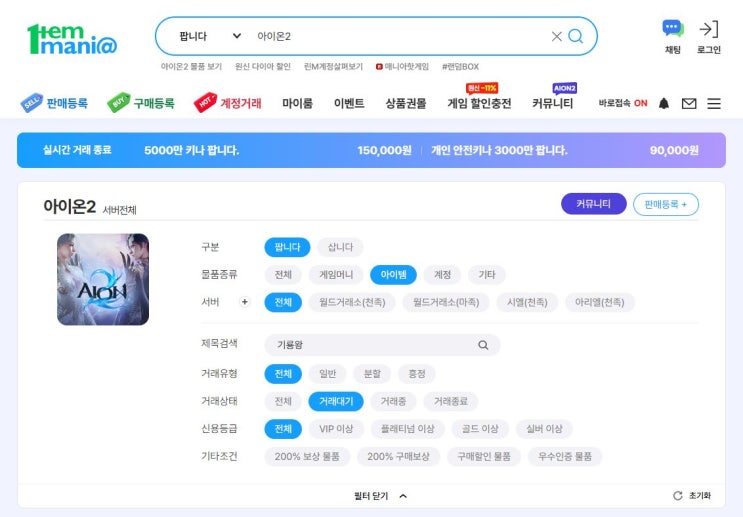
Task: Open the 원신 다이아 할인 link
Action: [263, 67]
